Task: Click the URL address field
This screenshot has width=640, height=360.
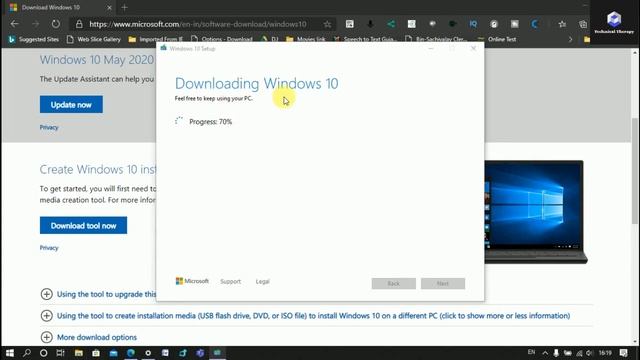Action: tap(198, 24)
